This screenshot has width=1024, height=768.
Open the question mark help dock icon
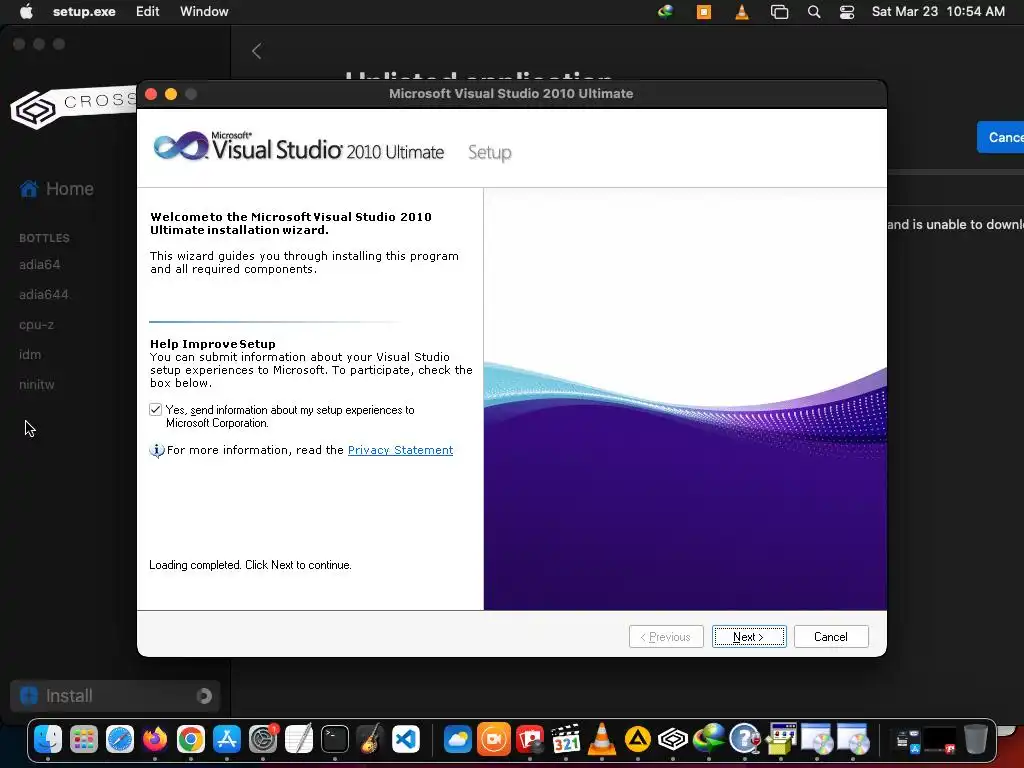[744, 740]
